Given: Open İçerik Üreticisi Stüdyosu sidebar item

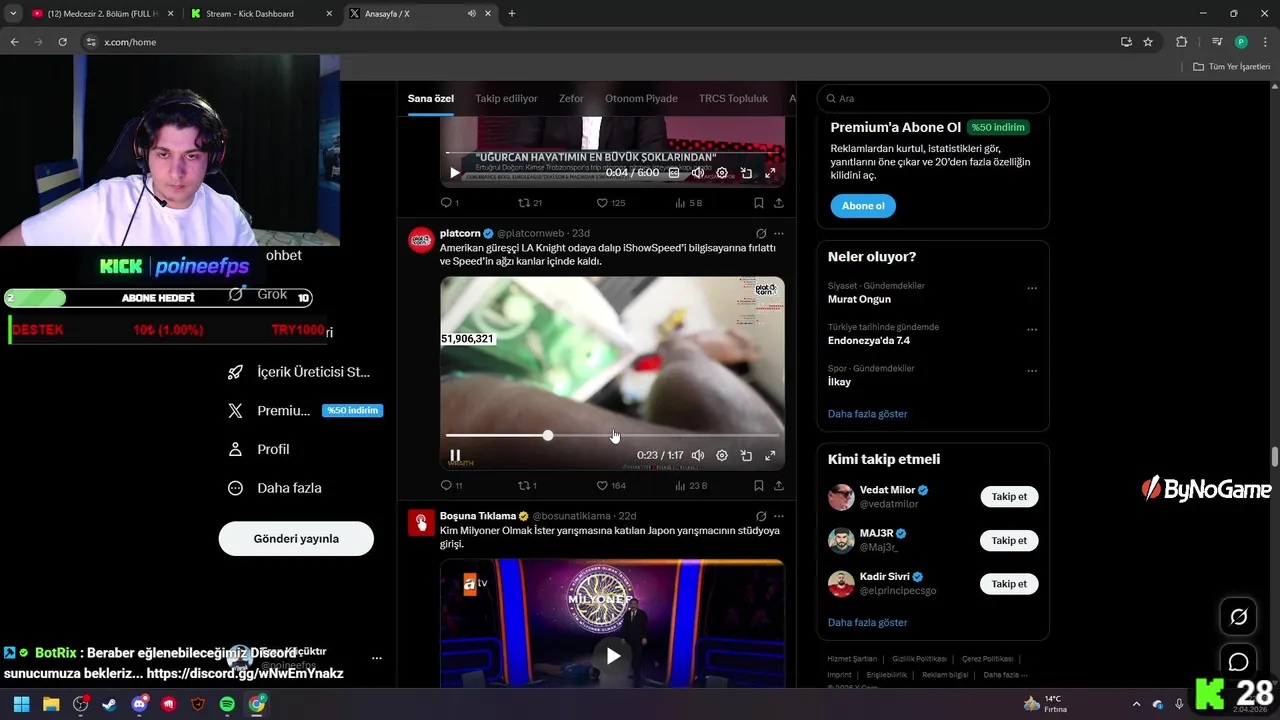Looking at the screenshot, I should 299,372.
